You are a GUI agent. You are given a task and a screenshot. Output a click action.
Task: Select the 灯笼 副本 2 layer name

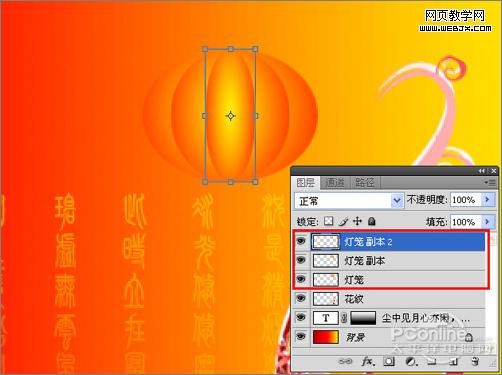pos(368,241)
